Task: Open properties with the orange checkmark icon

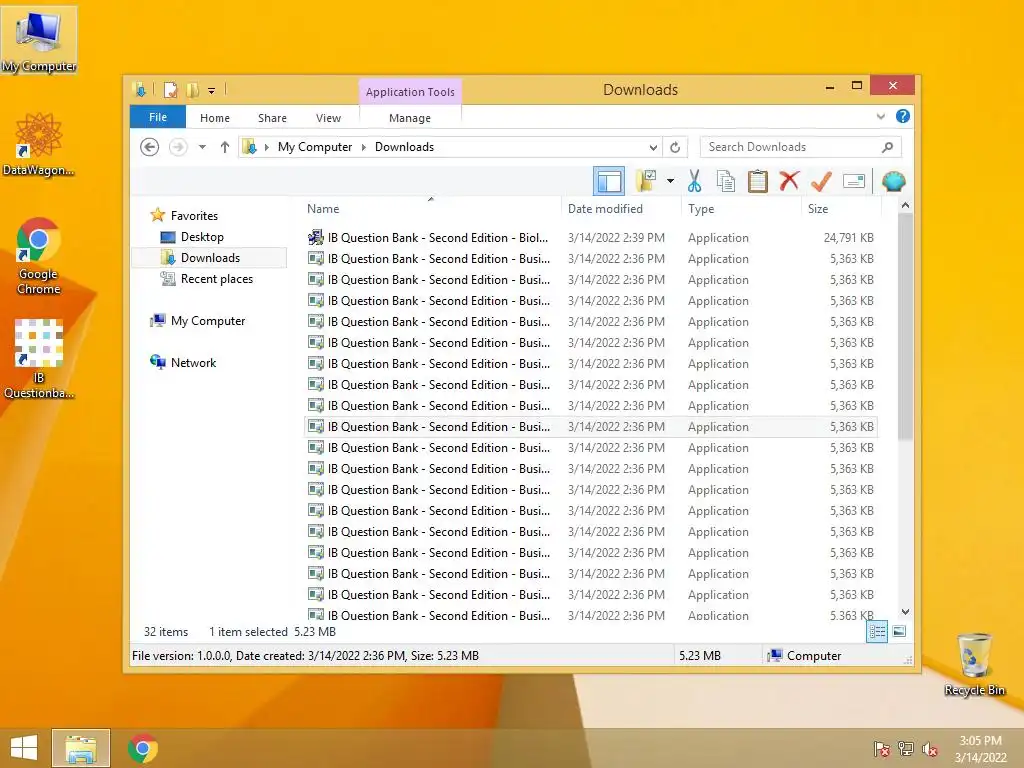Action: 821,181
